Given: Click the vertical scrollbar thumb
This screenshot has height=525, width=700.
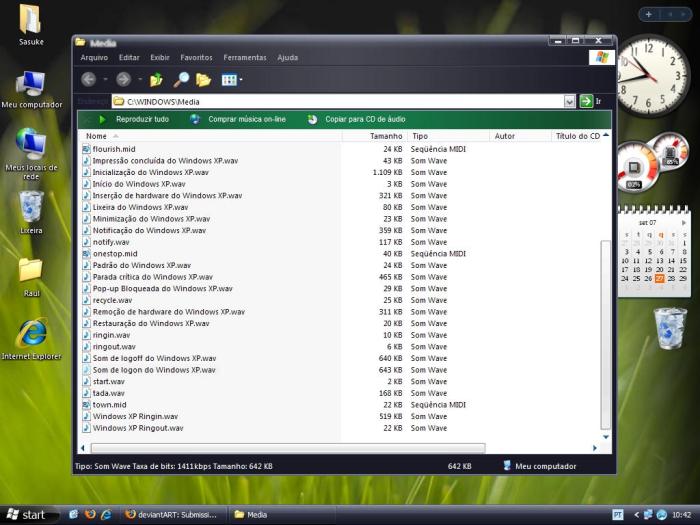Looking at the screenshot, I should (605, 335).
